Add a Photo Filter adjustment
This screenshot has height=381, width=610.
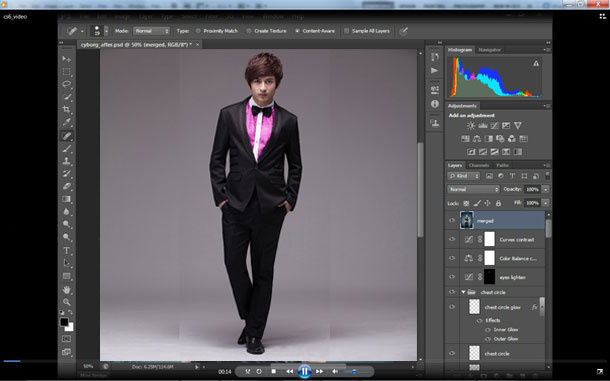coord(500,139)
